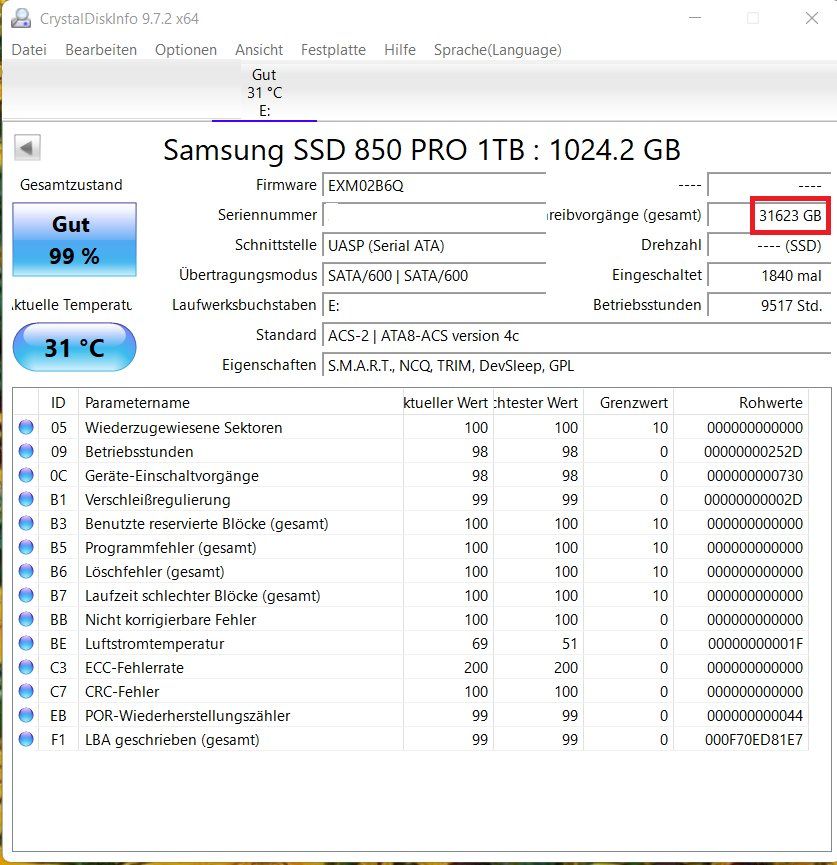Open the Ansicht menu
The image size is (837, 865).
(259, 50)
